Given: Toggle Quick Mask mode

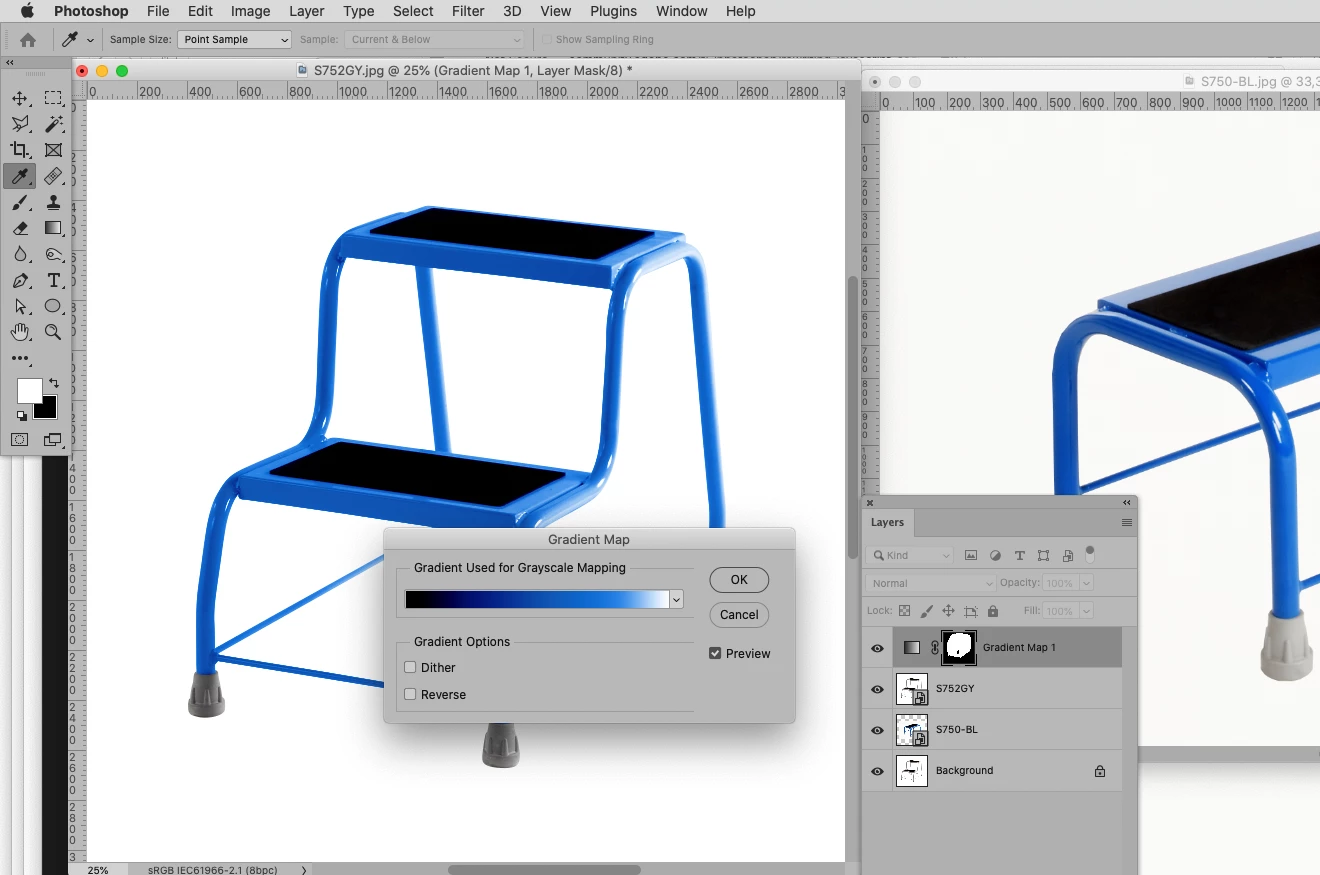Looking at the screenshot, I should (x=19, y=440).
